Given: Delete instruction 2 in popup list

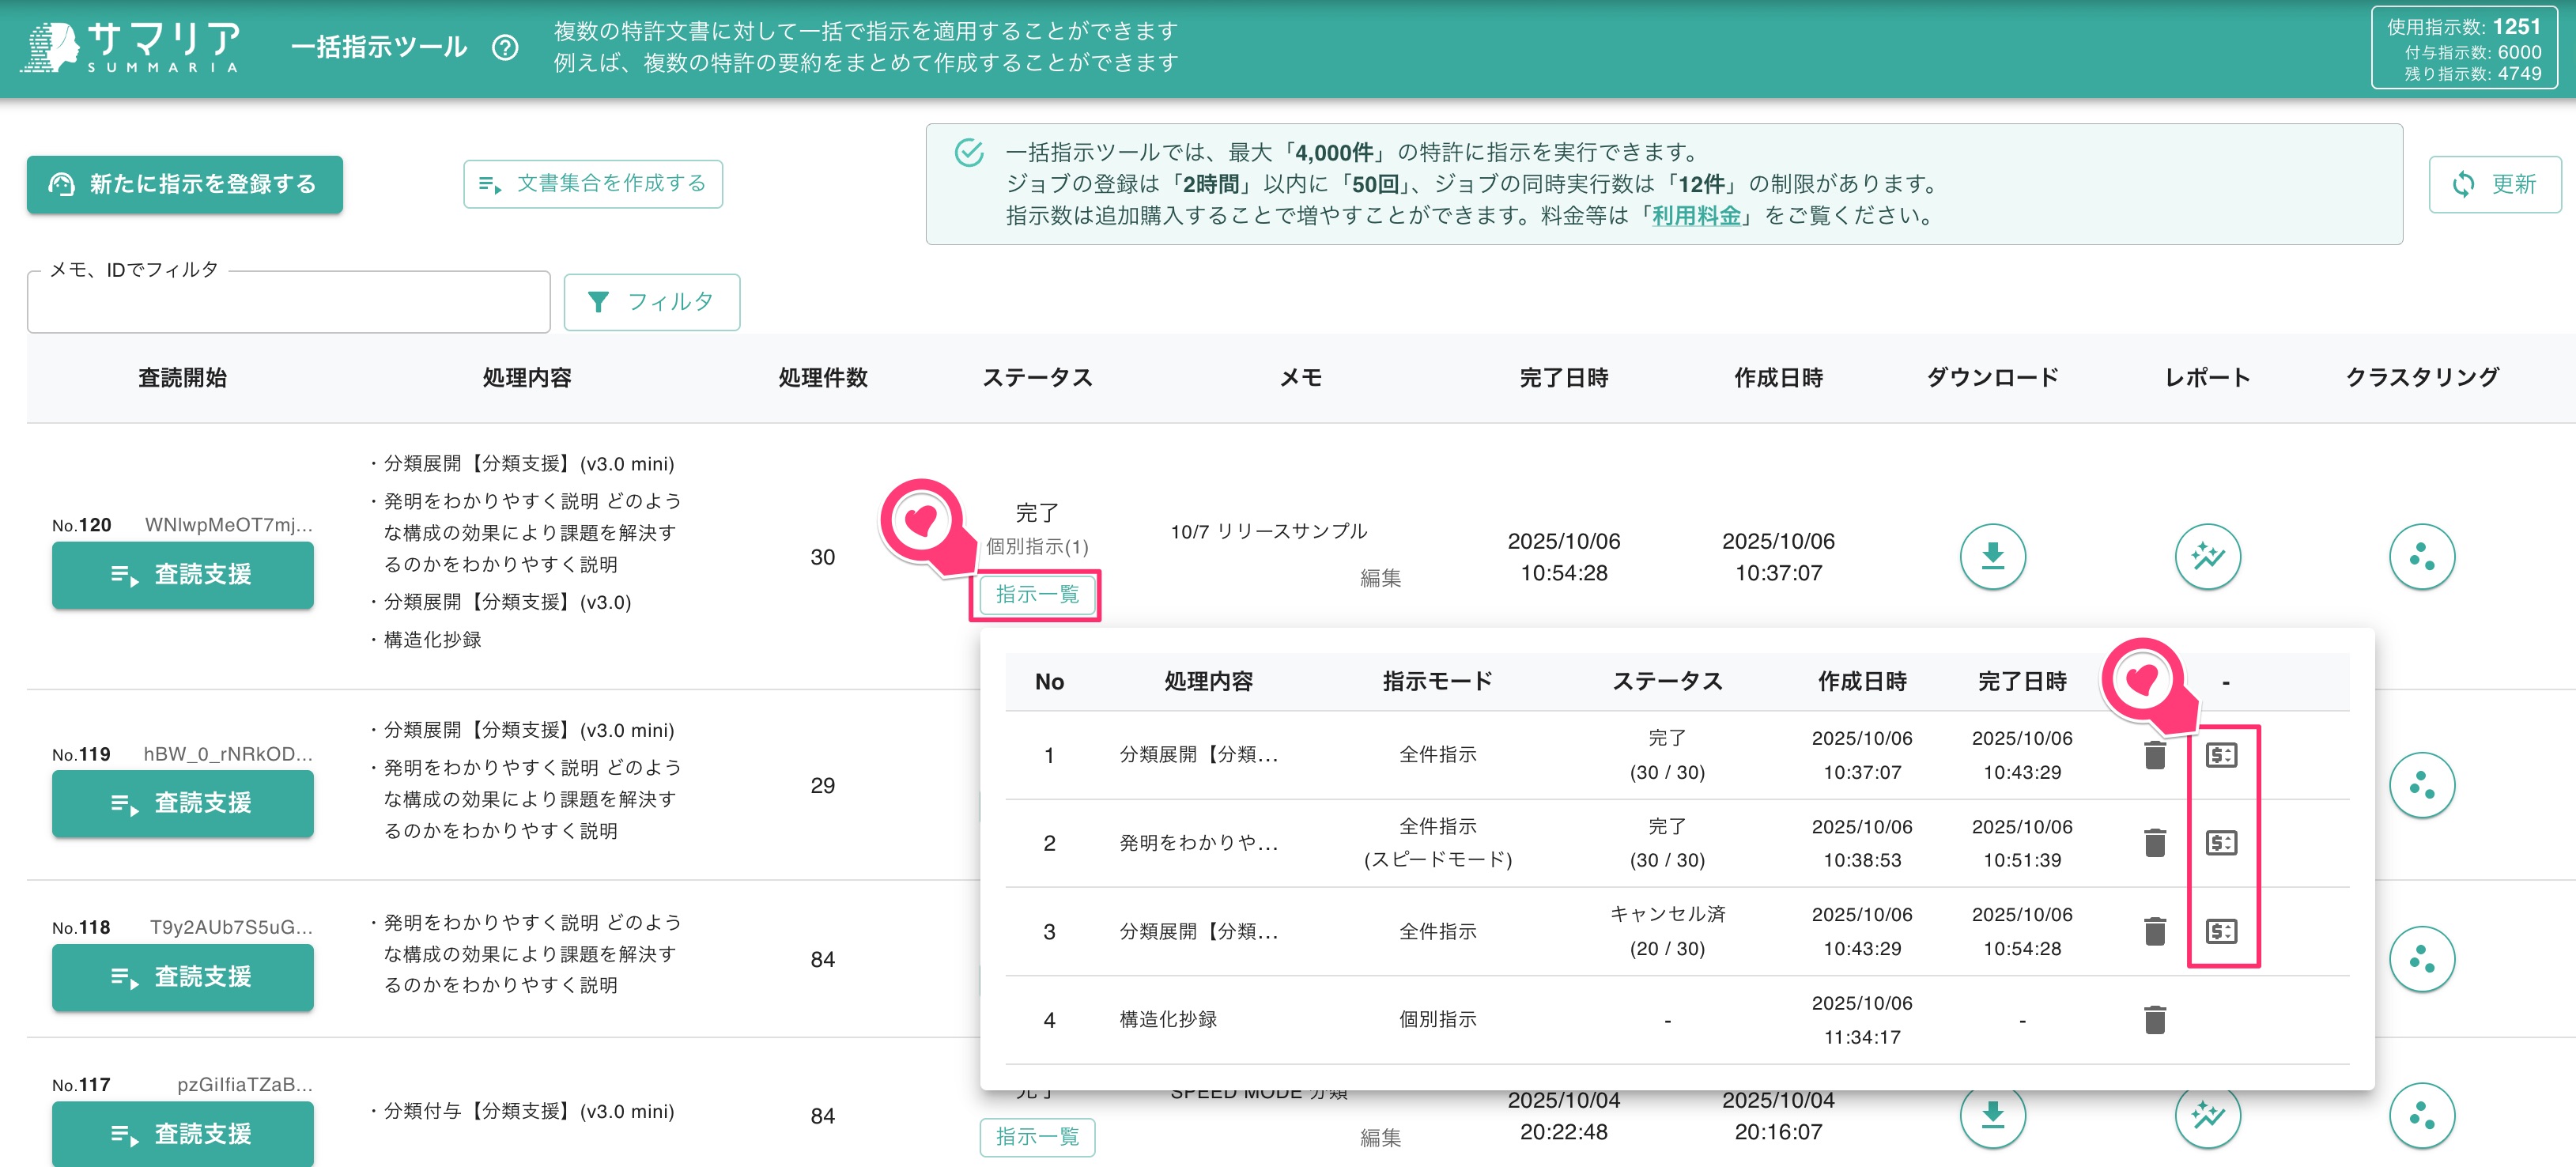Looking at the screenshot, I should (x=2155, y=843).
